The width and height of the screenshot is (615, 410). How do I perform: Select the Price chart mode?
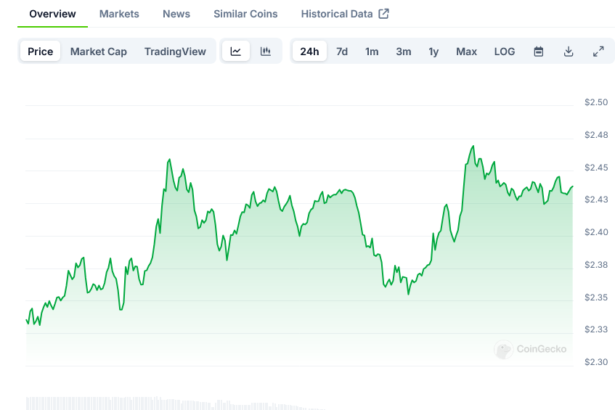(x=41, y=52)
